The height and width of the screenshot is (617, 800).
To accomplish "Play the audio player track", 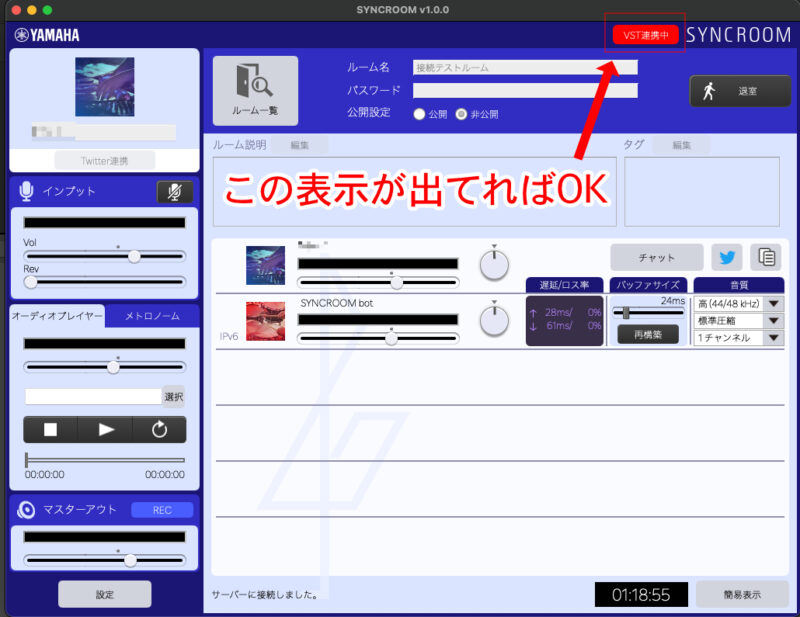I will coord(105,430).
